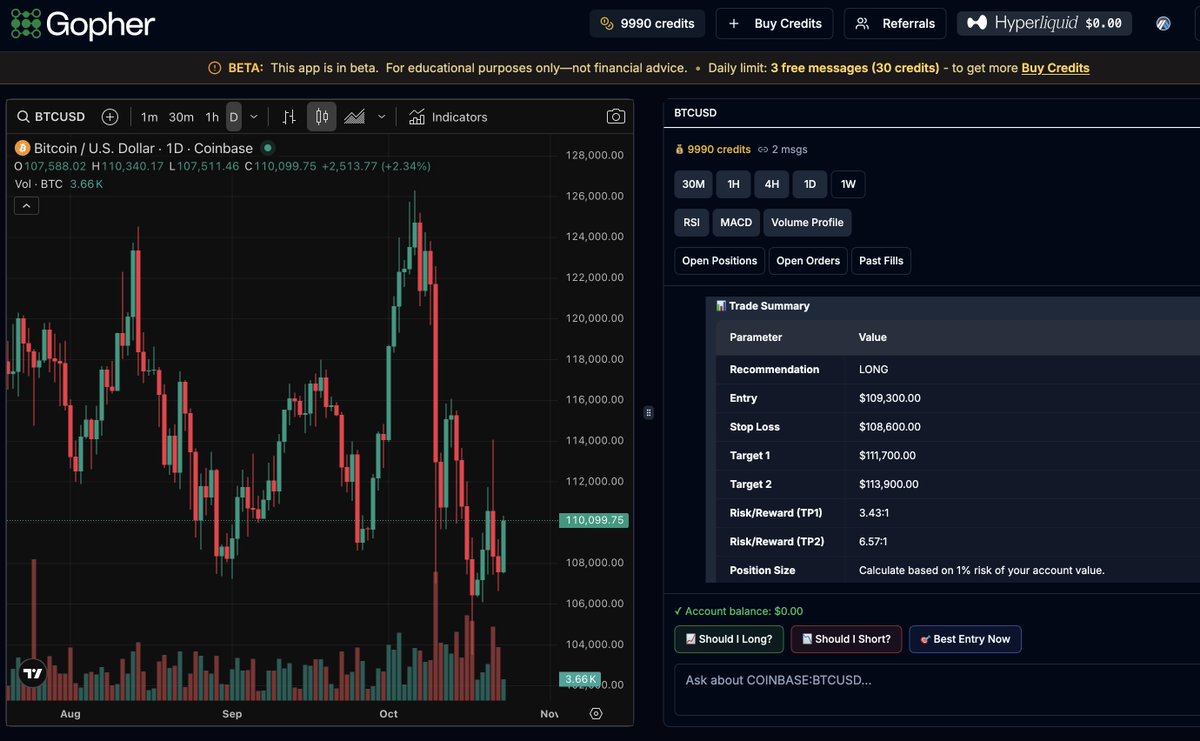Click the 2 msgs counter
The image size is (1200, 741).
coord(783,149)
